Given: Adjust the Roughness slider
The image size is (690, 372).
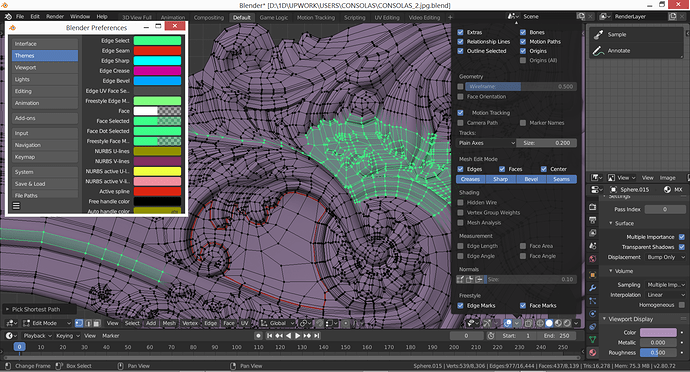Looking at the screenshot, I should click(658, 353).
